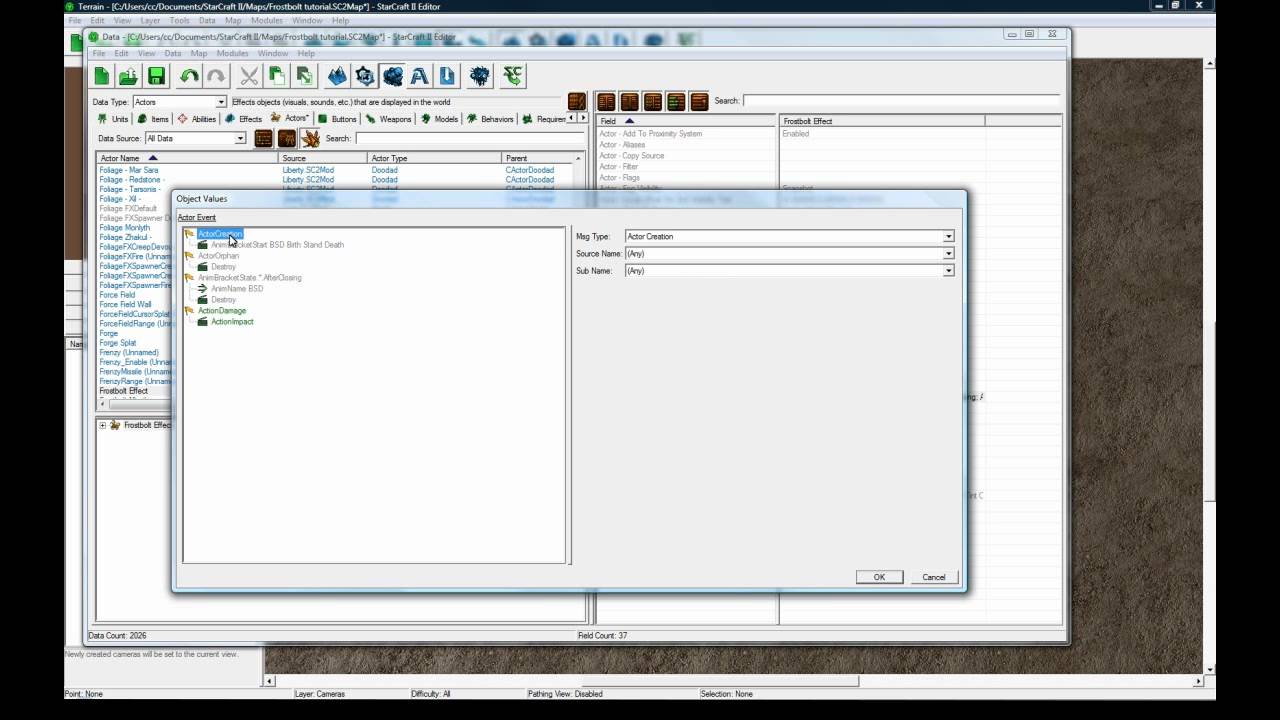Screen dimensions: 1280x720
Task: Switch to the Weapons tab
Action: [x=388, y=119]
